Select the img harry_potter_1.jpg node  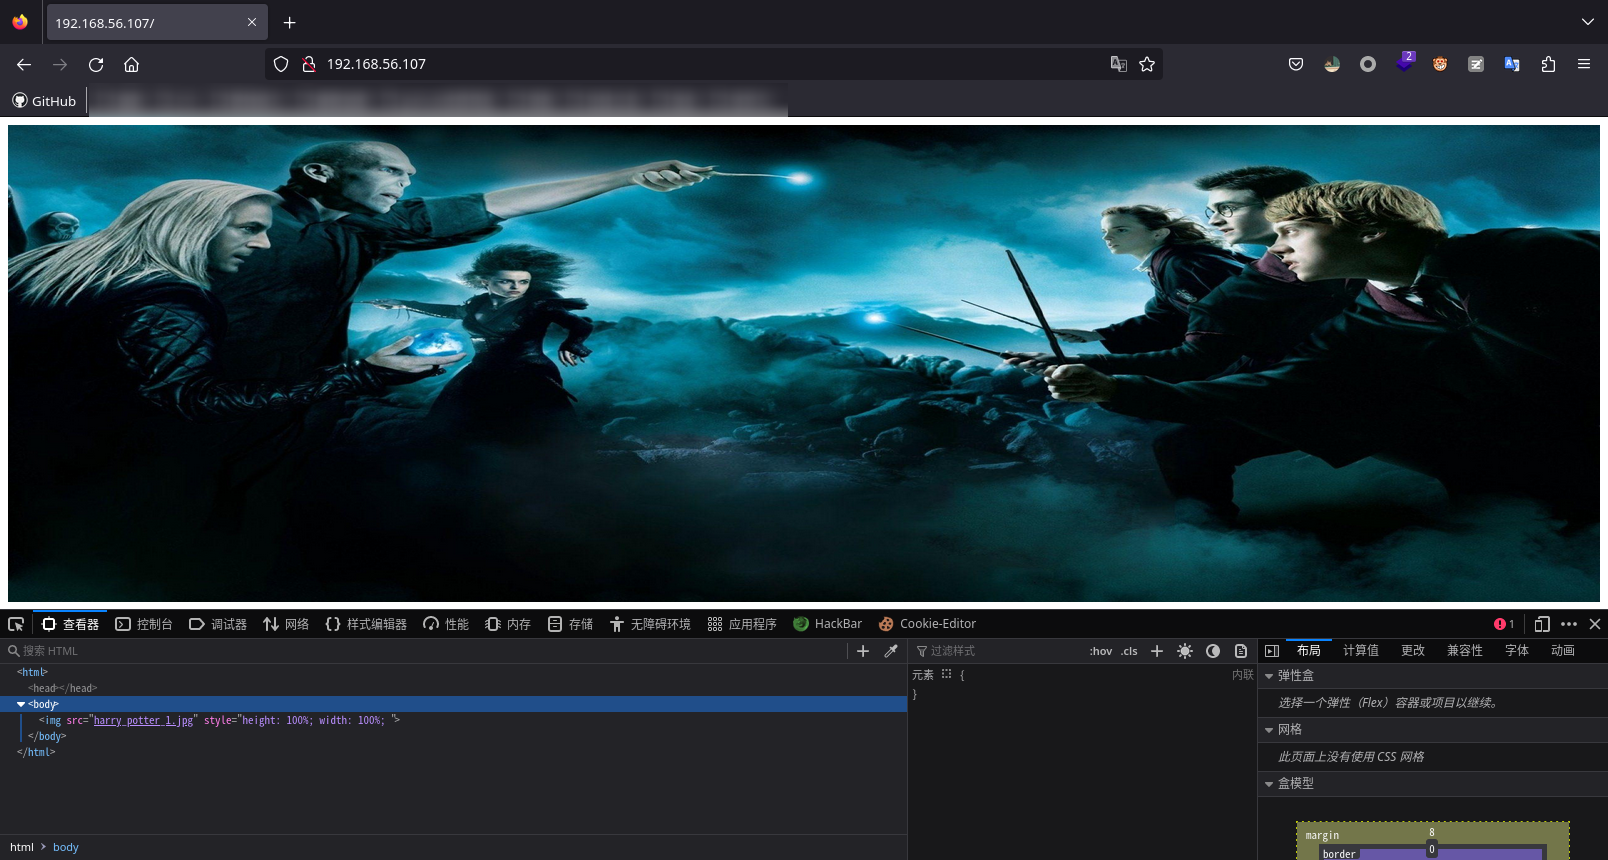point(453,720)
